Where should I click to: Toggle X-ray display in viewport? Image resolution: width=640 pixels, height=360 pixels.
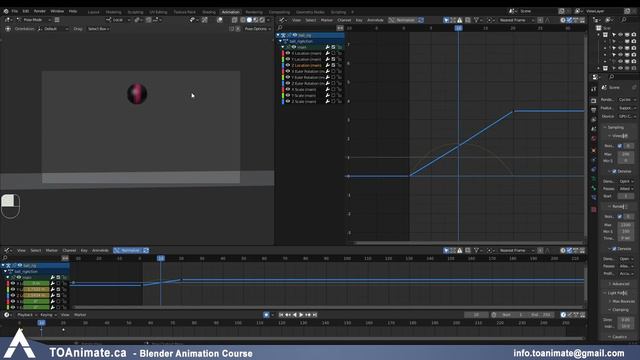pyautogui.click(x=235, y=20)
